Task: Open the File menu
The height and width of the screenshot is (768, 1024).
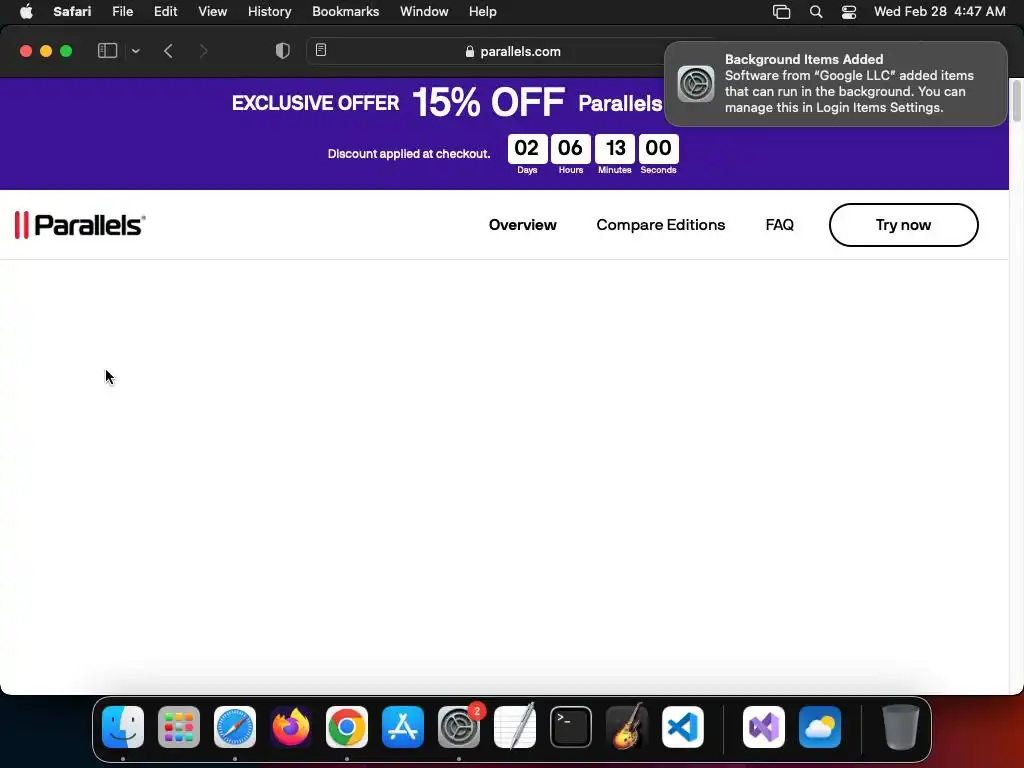Action: coord(122,11)
